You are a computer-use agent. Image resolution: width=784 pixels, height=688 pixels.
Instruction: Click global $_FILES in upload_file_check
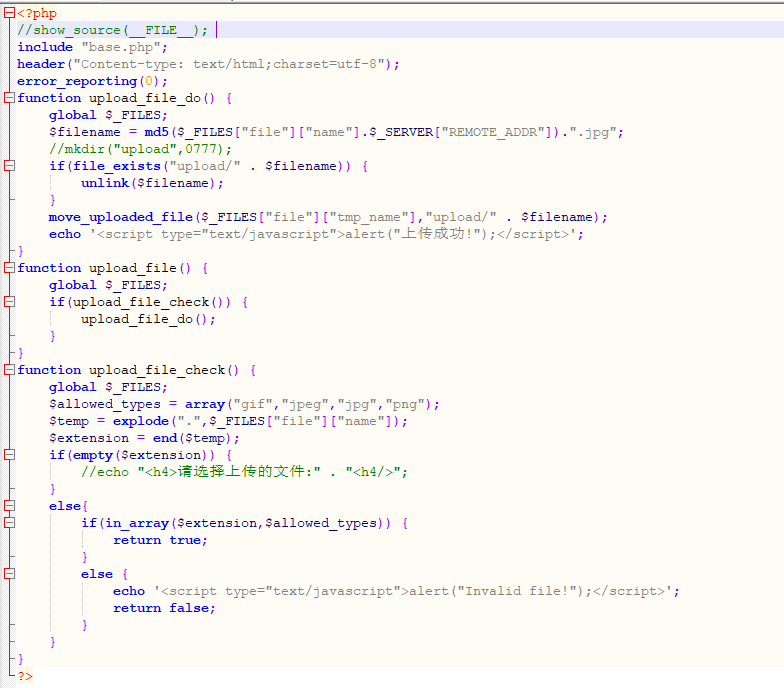pos(108,387)
